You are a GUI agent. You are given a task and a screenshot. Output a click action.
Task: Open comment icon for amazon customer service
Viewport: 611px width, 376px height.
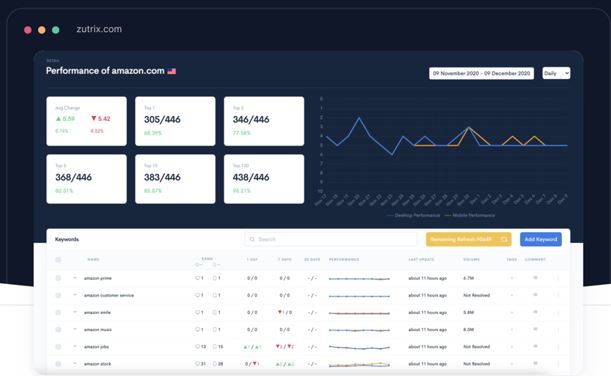535,295
